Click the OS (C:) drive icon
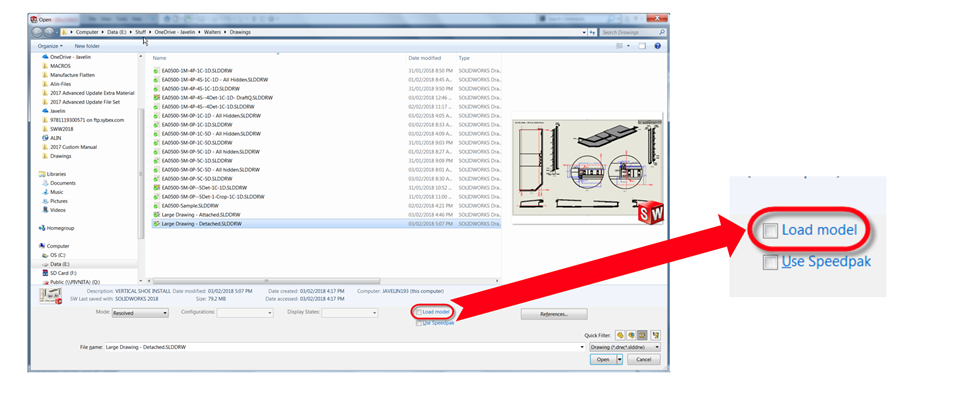974x400 pixels. (x=45, y=255)
